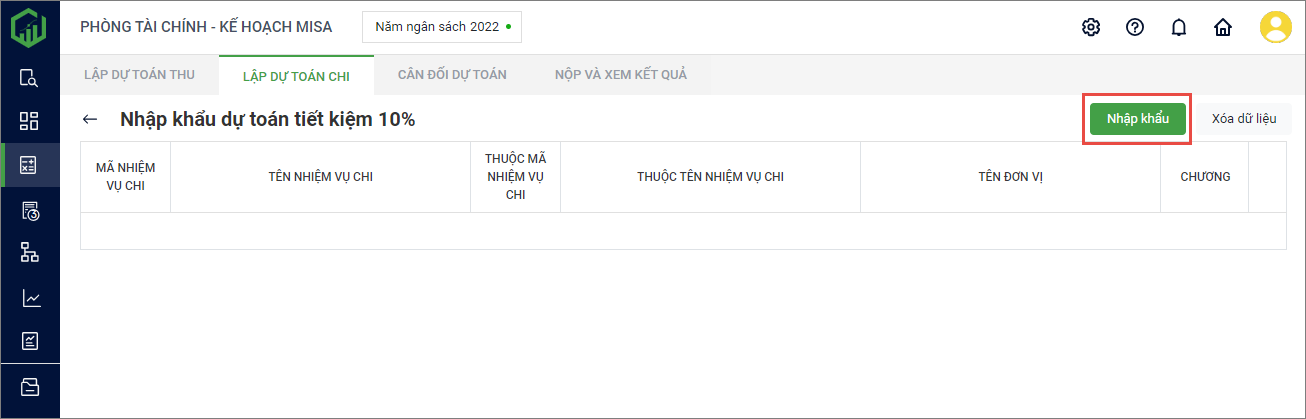The image size is (1306, 419).
Task: Click the MISA logo icon
Action: [x=29, y=27]
